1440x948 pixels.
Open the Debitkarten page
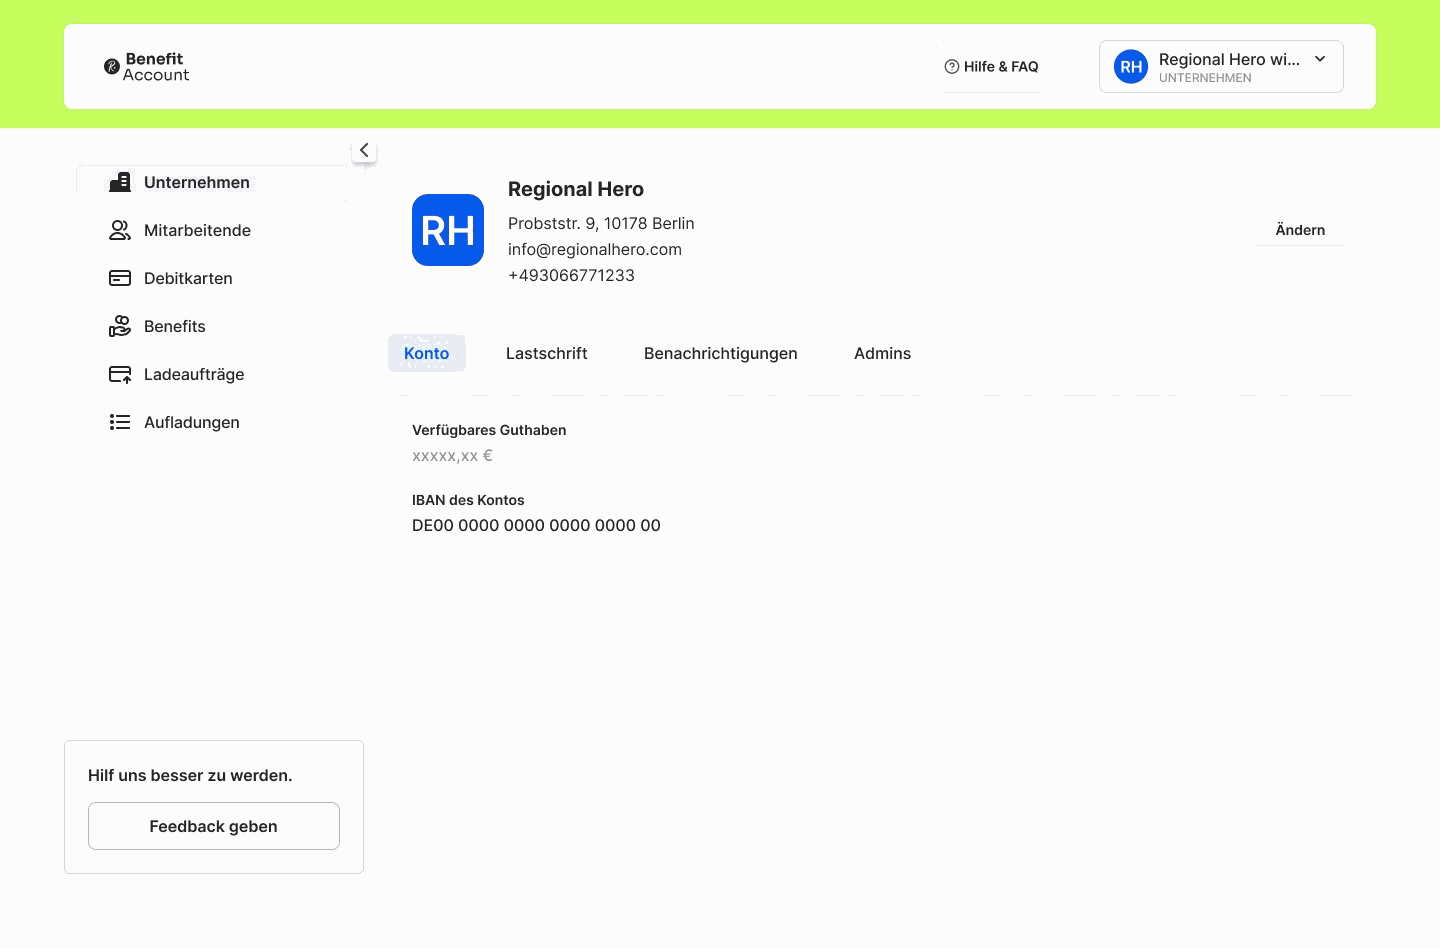pos(188,278)
